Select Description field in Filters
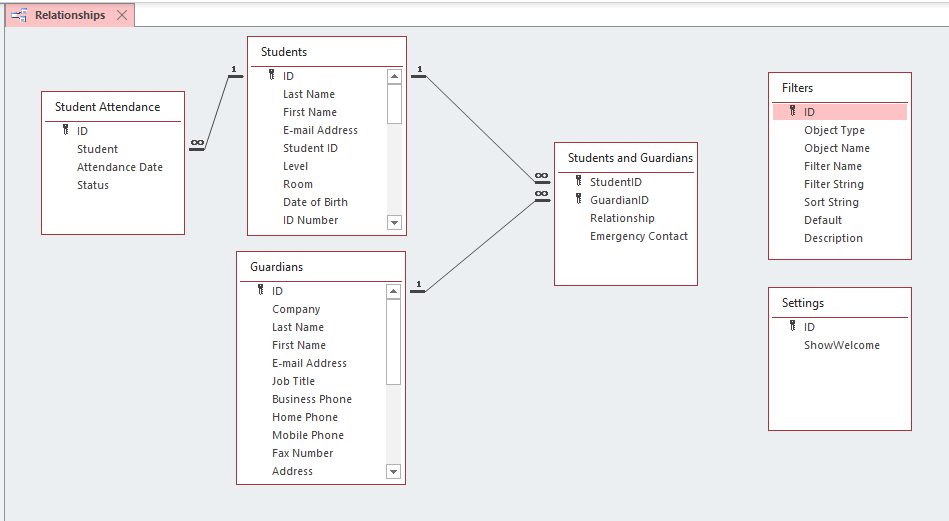Screen dimensions: 949x521 pyautogui.click(x=833, y=238)
